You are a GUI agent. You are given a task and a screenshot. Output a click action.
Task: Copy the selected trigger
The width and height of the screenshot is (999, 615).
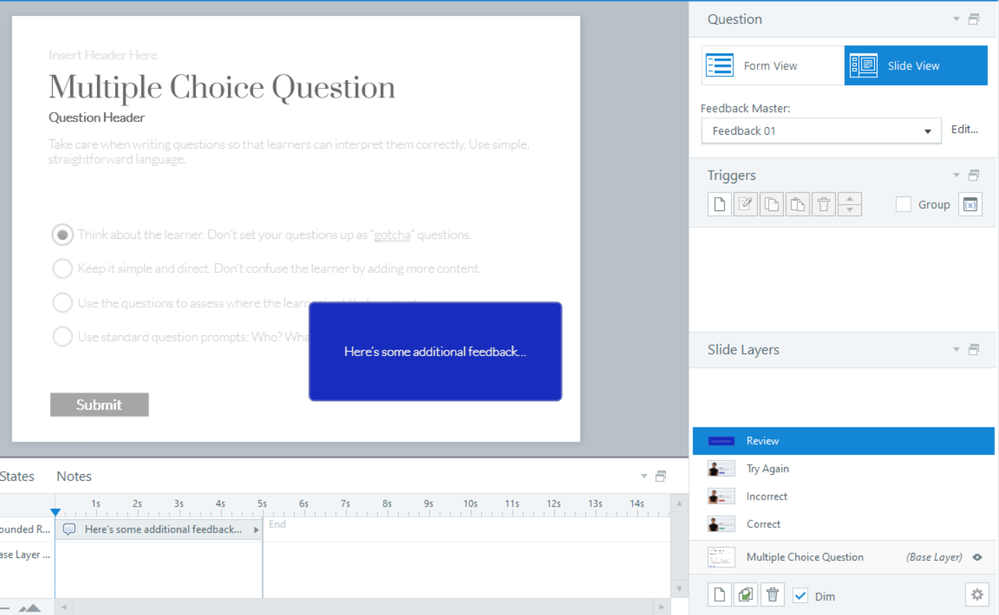coord(772,205)
